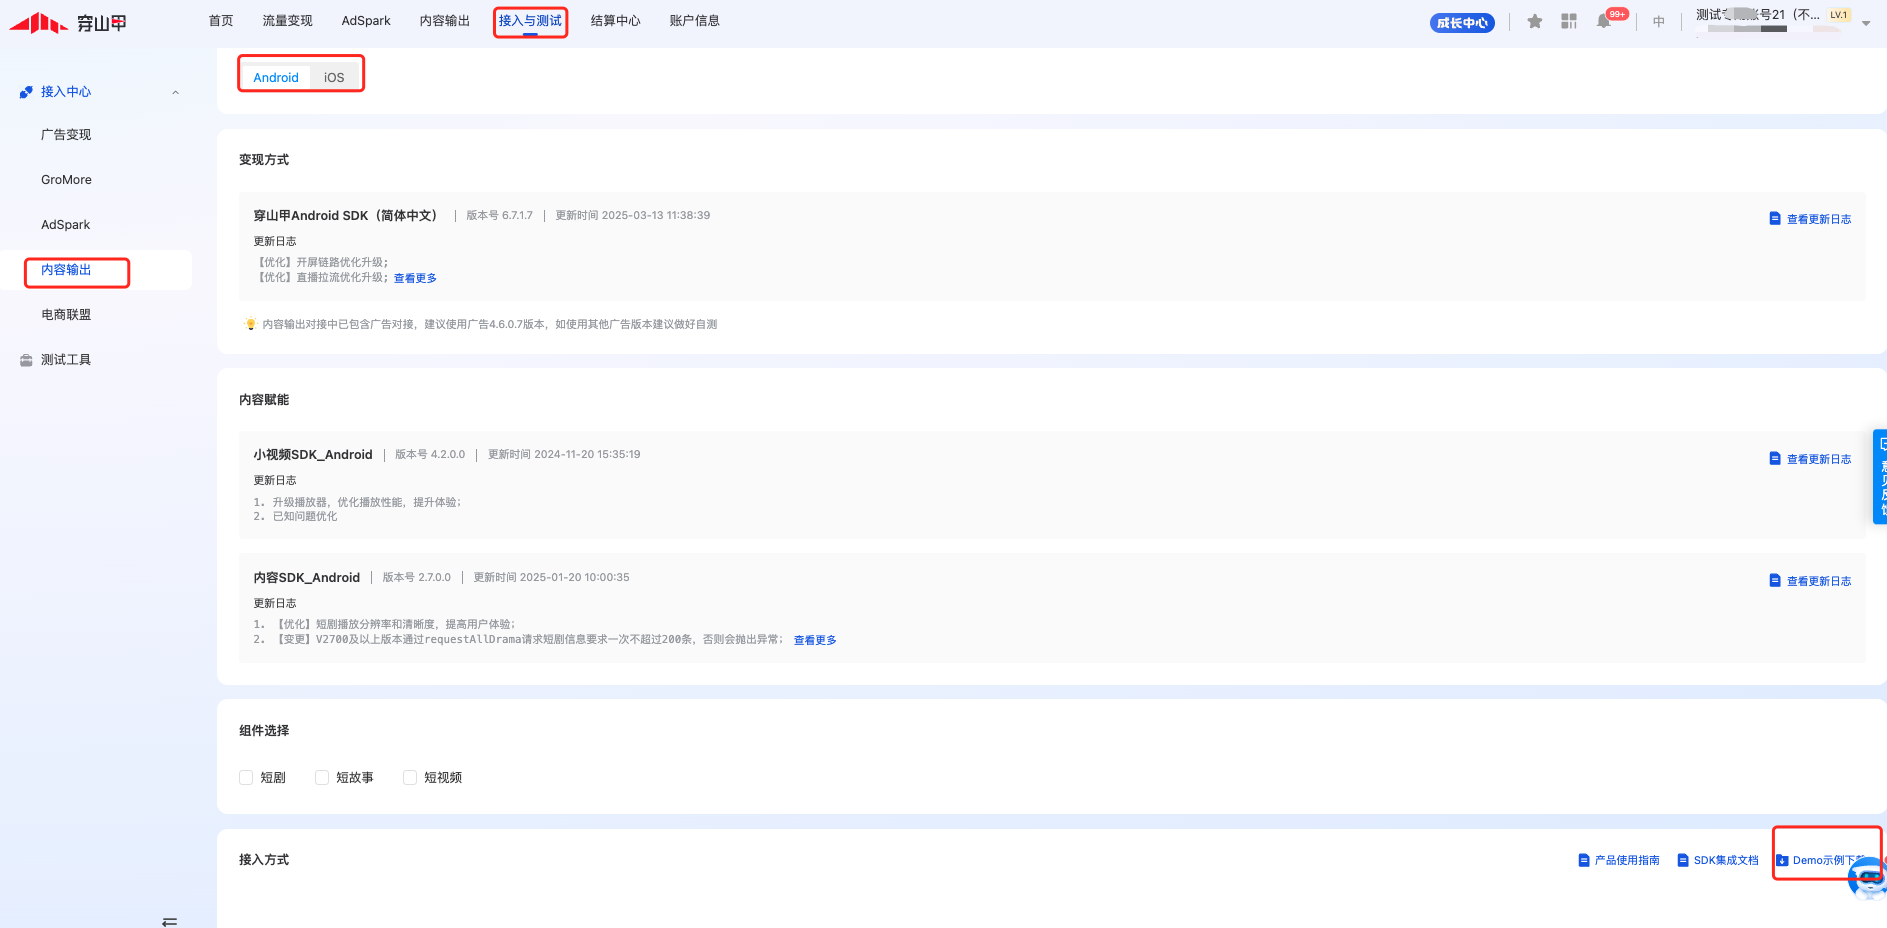The width and height of the screenshot is (1887, 928).
Task: Open 电商联盟 in the sidebar
Action: [x=66, y=315]
